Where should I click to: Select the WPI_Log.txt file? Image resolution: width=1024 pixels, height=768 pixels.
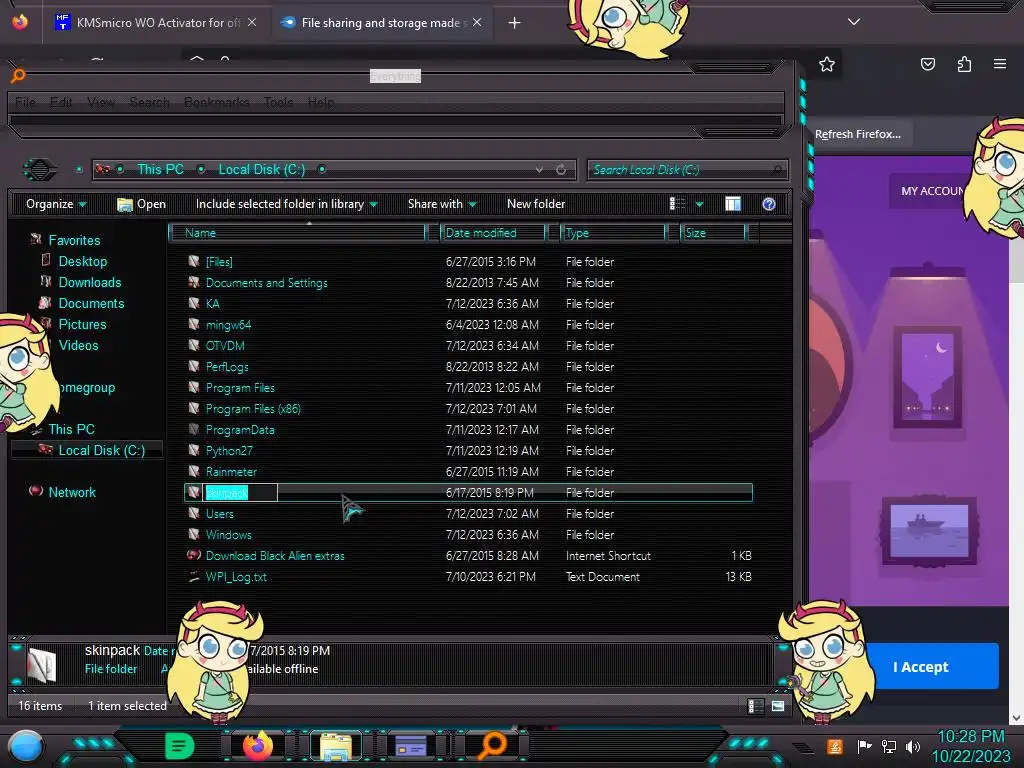[x=236, y=577]
